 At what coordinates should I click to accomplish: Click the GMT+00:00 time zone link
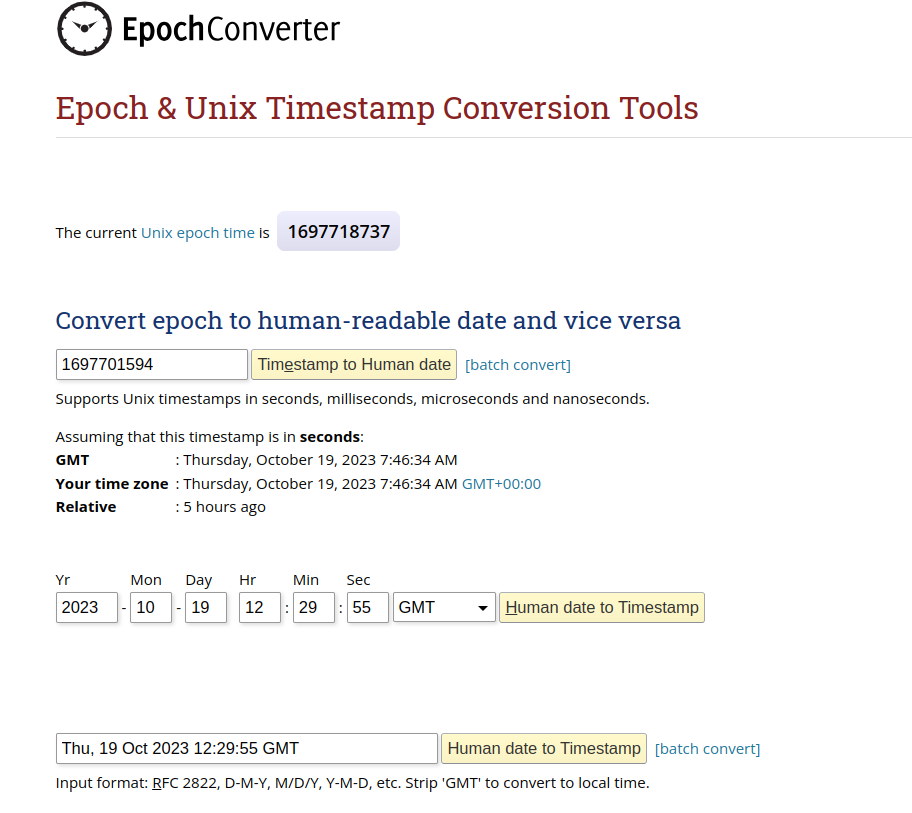tap(501, 484)
